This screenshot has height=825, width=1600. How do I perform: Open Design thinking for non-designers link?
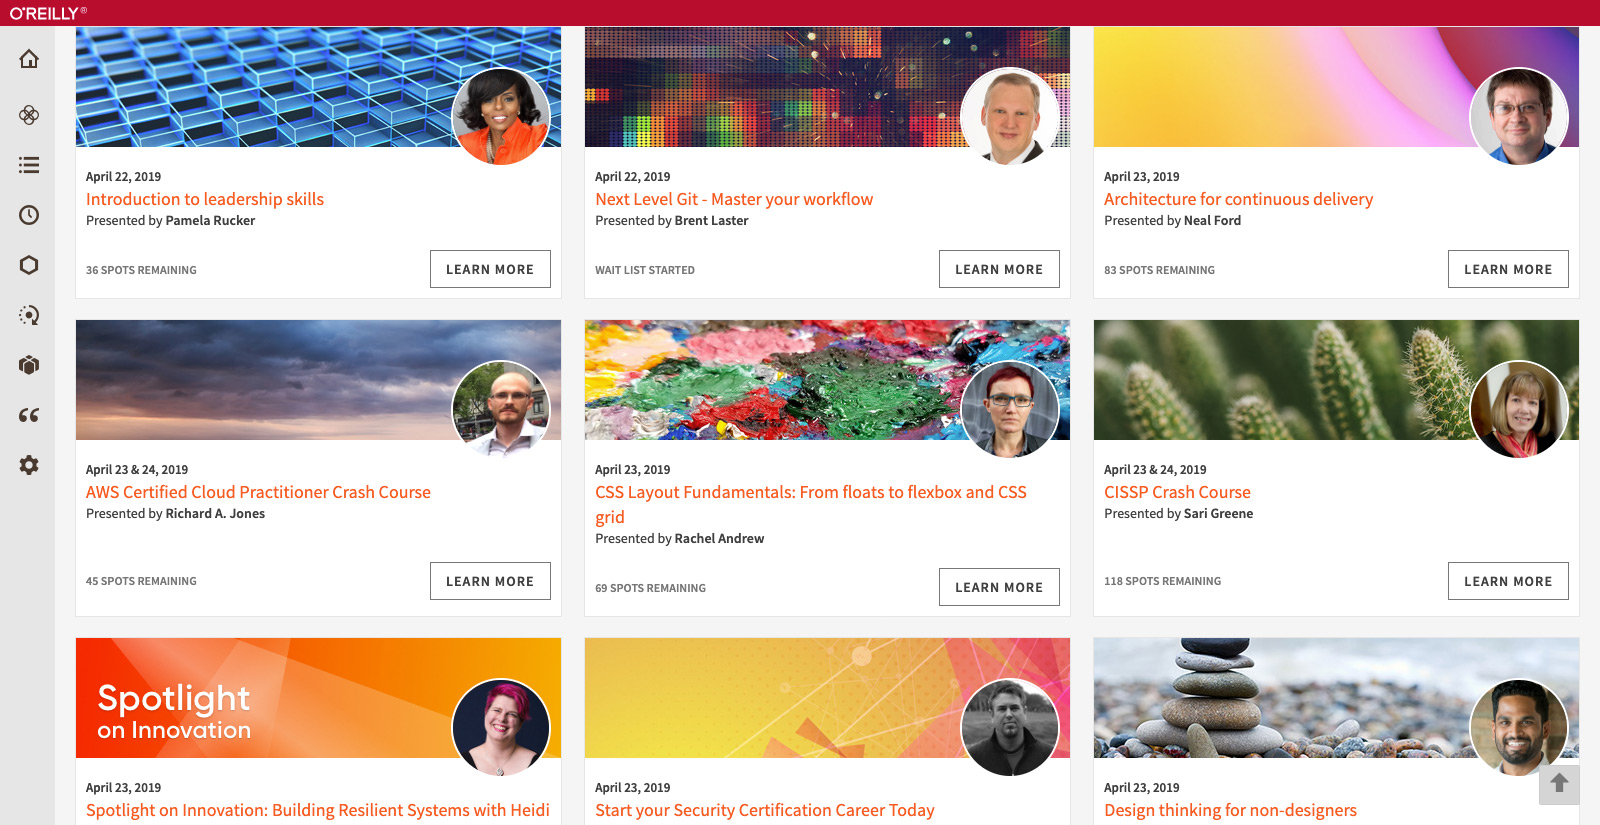(x=1230, y=810)
